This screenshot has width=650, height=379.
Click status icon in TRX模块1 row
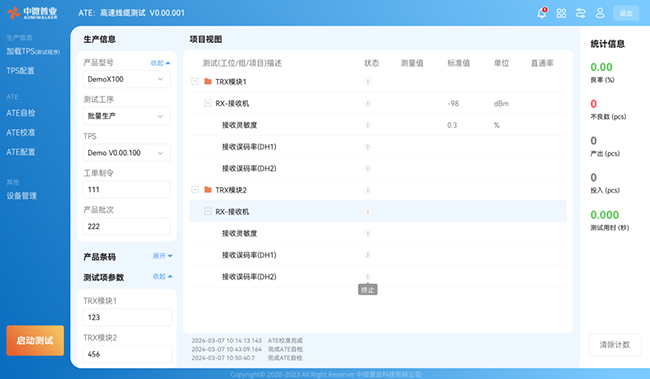[x=367, y=82]
